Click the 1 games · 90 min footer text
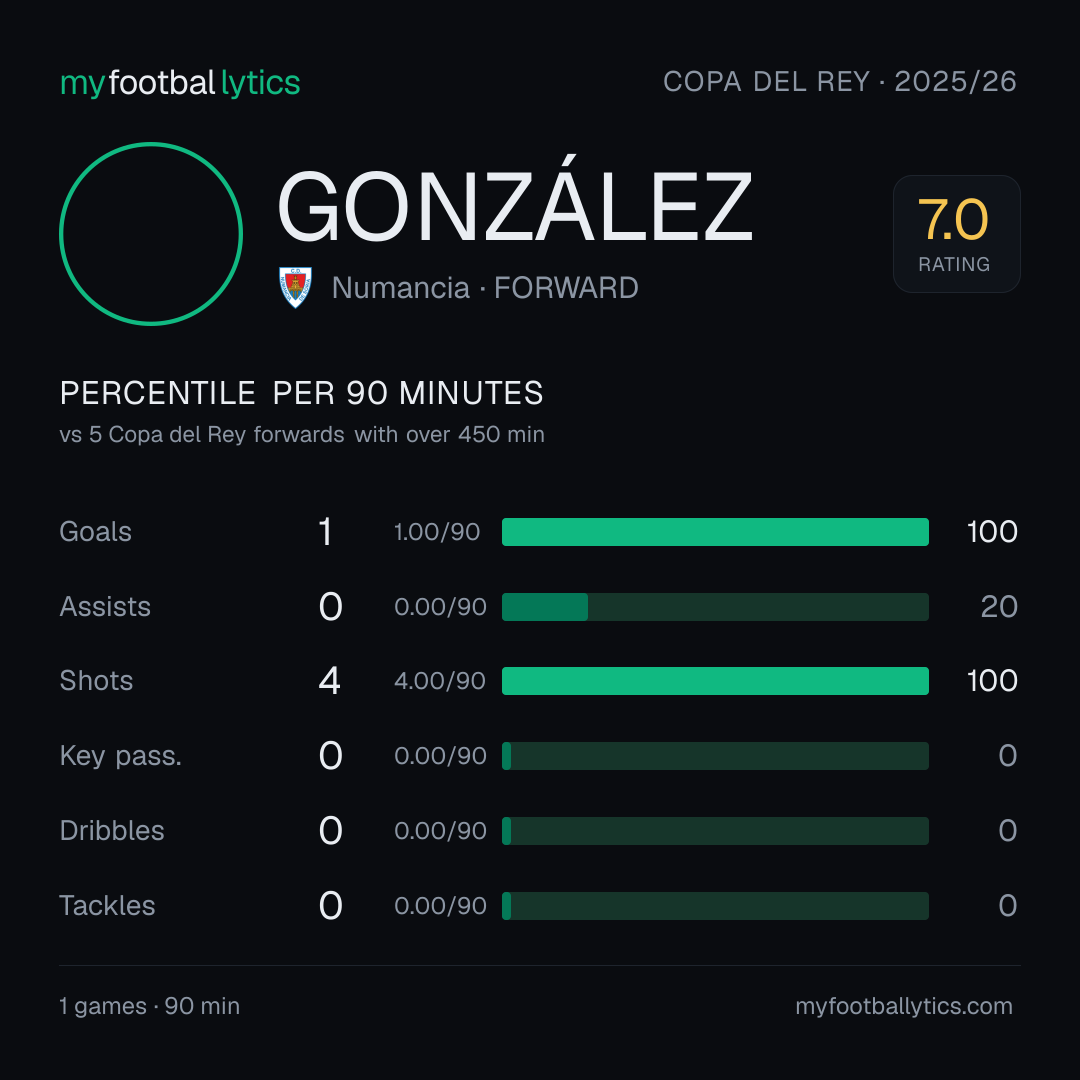Image resolution: width=1080 pixels, height=1080 pixels. 149,1006
